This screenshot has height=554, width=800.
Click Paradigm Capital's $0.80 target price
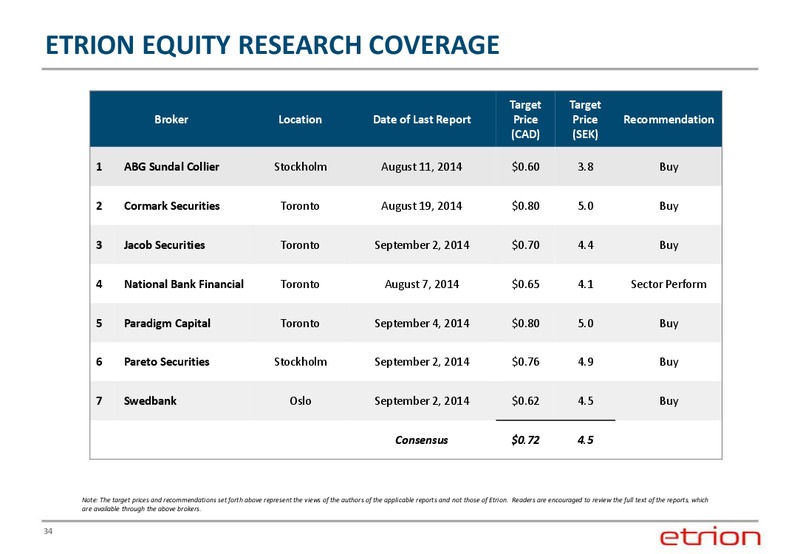coord(526,323)
